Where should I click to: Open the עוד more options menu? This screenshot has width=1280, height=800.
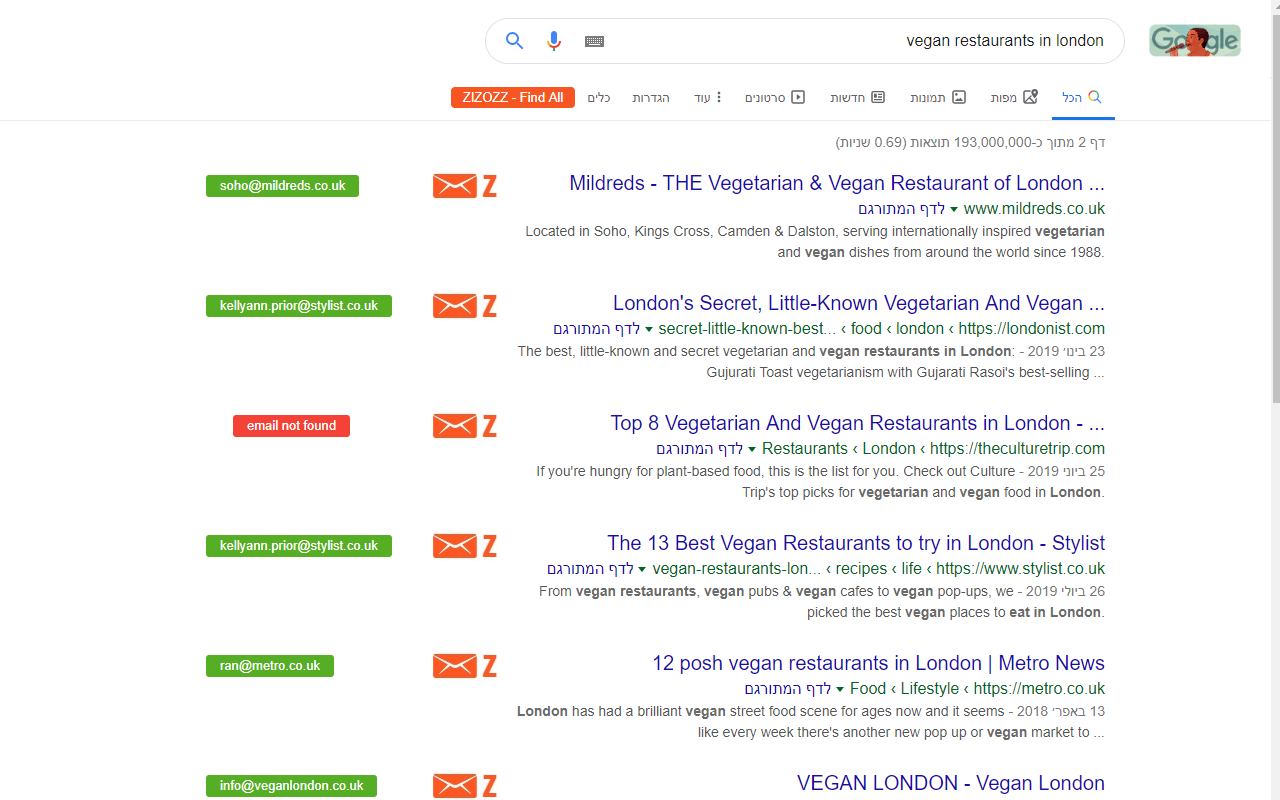tap(708, 96)
